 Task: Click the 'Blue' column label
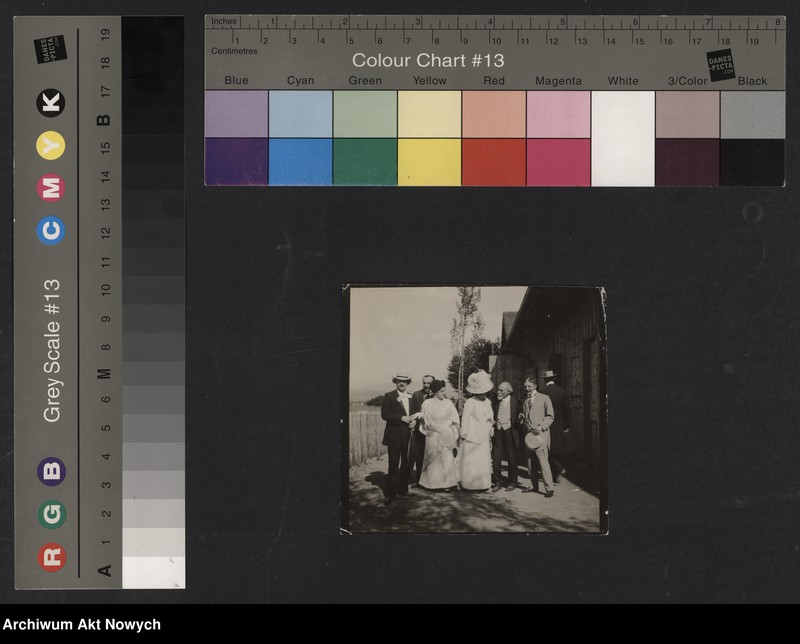click(x=236, y=80)
